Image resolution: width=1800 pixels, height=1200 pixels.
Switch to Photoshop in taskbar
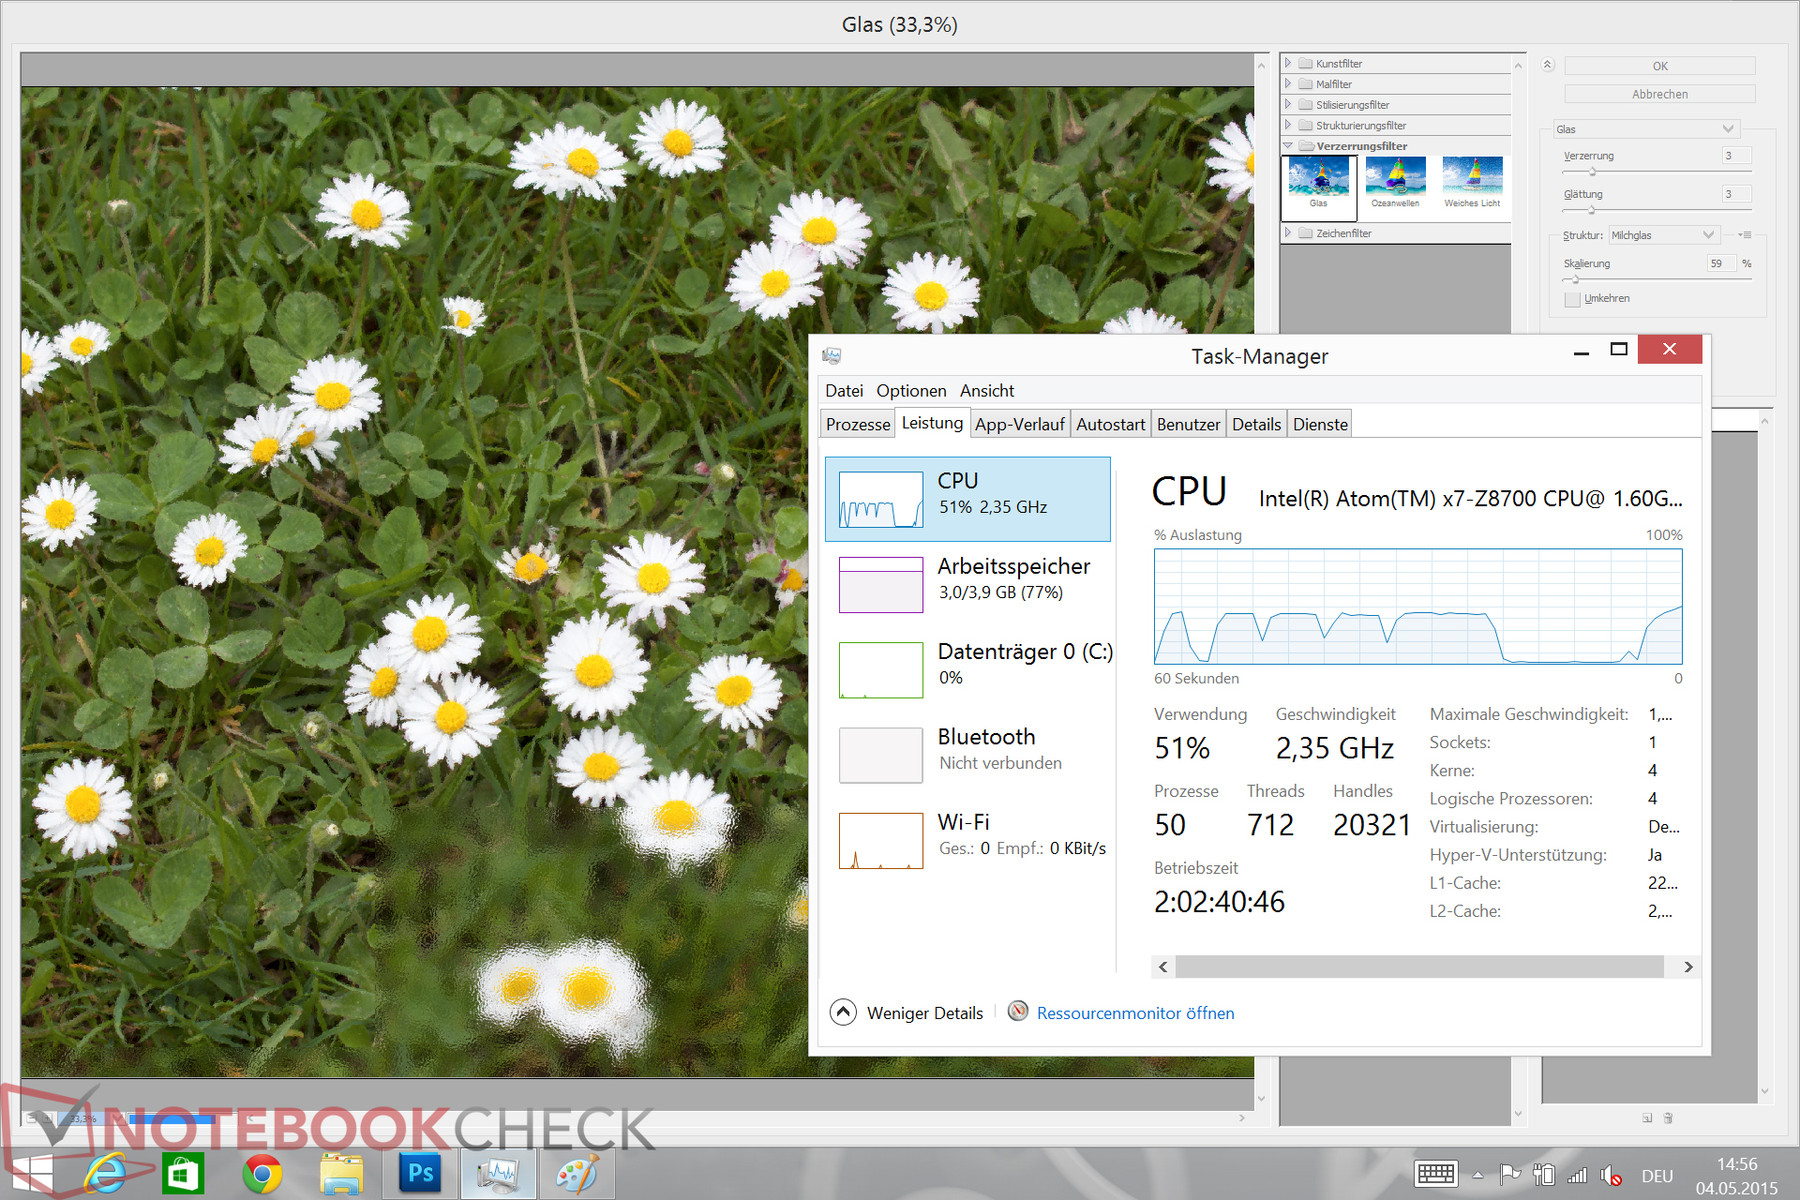point(420,1173)
